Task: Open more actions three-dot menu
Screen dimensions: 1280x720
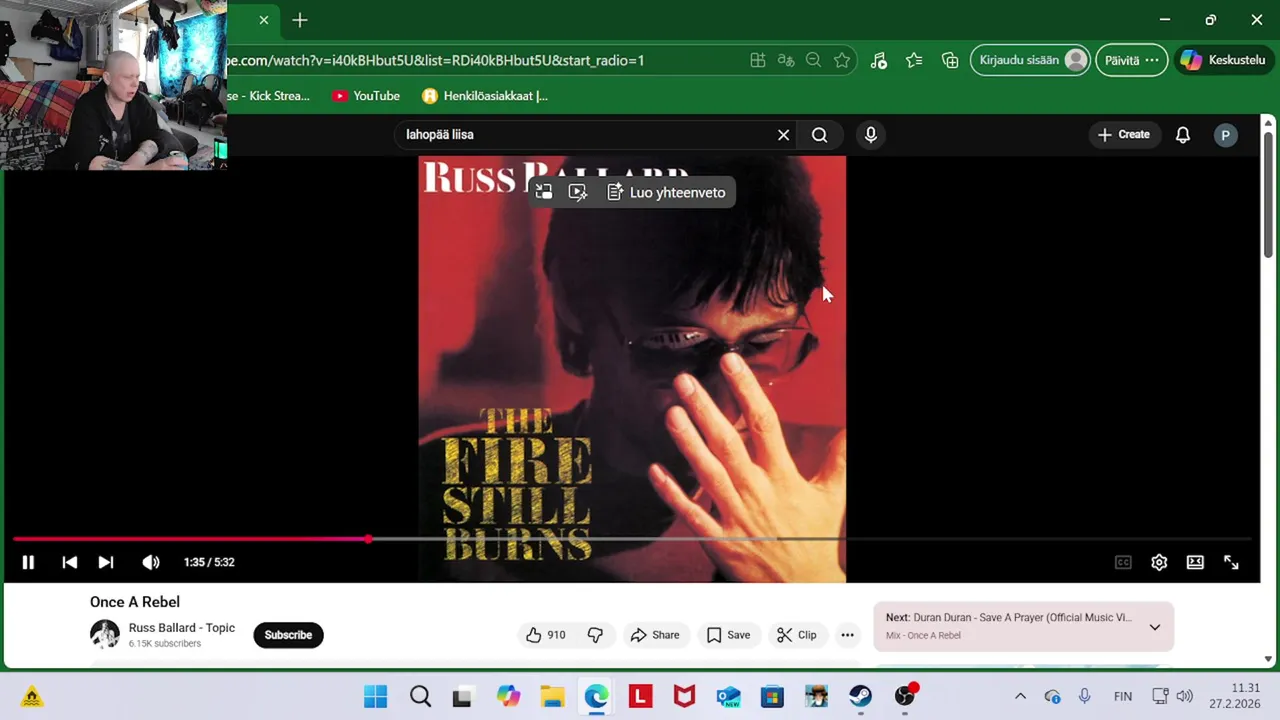Action: 847,635
